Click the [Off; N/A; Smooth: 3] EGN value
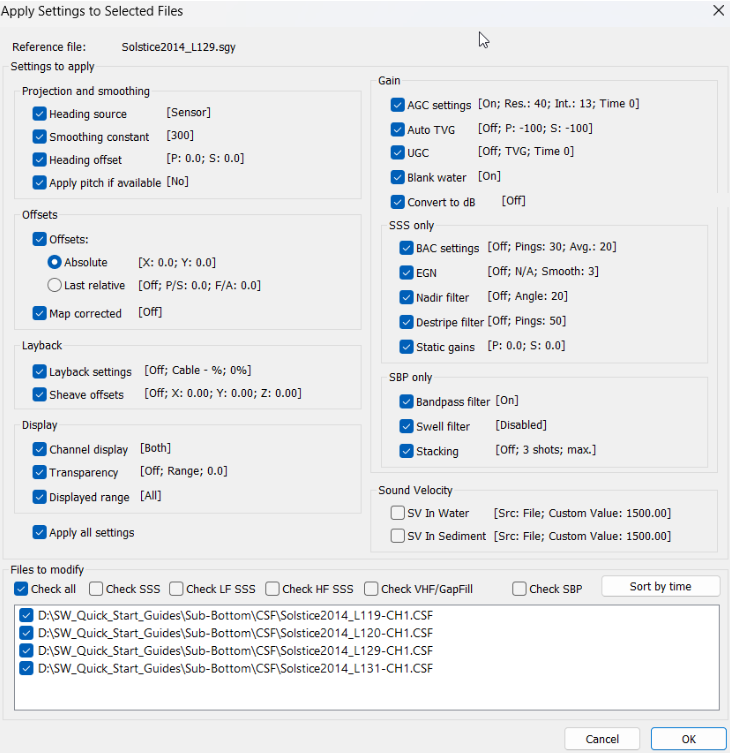This screenshot has height=753, width=730. click(543, 271)
